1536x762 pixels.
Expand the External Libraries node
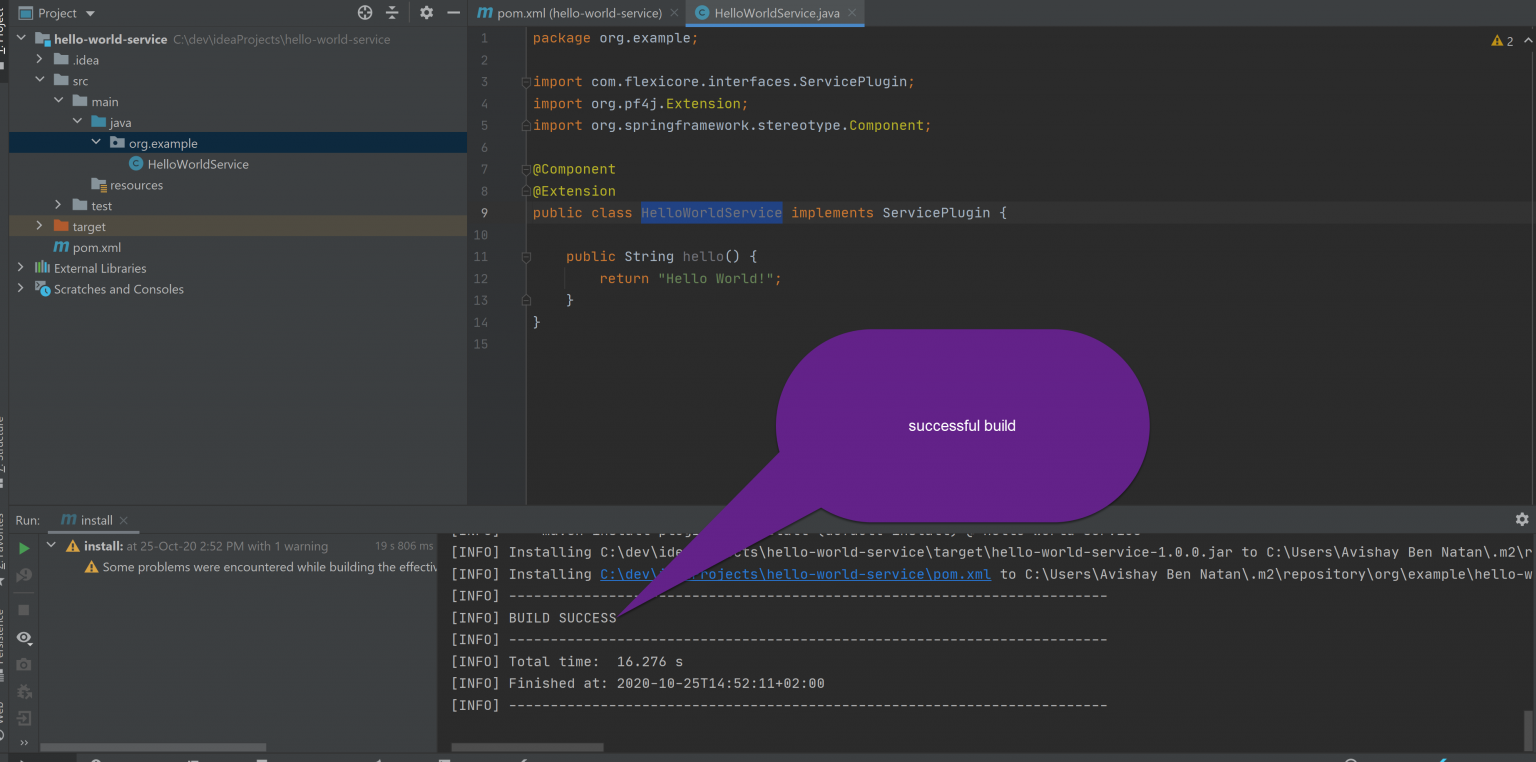[21, 268]
